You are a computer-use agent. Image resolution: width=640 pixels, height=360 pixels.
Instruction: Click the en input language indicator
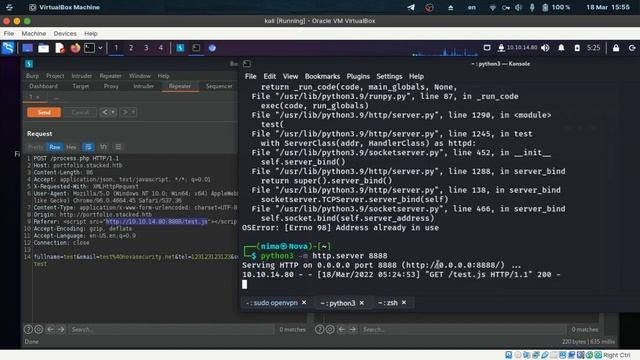tap(471, 7)
